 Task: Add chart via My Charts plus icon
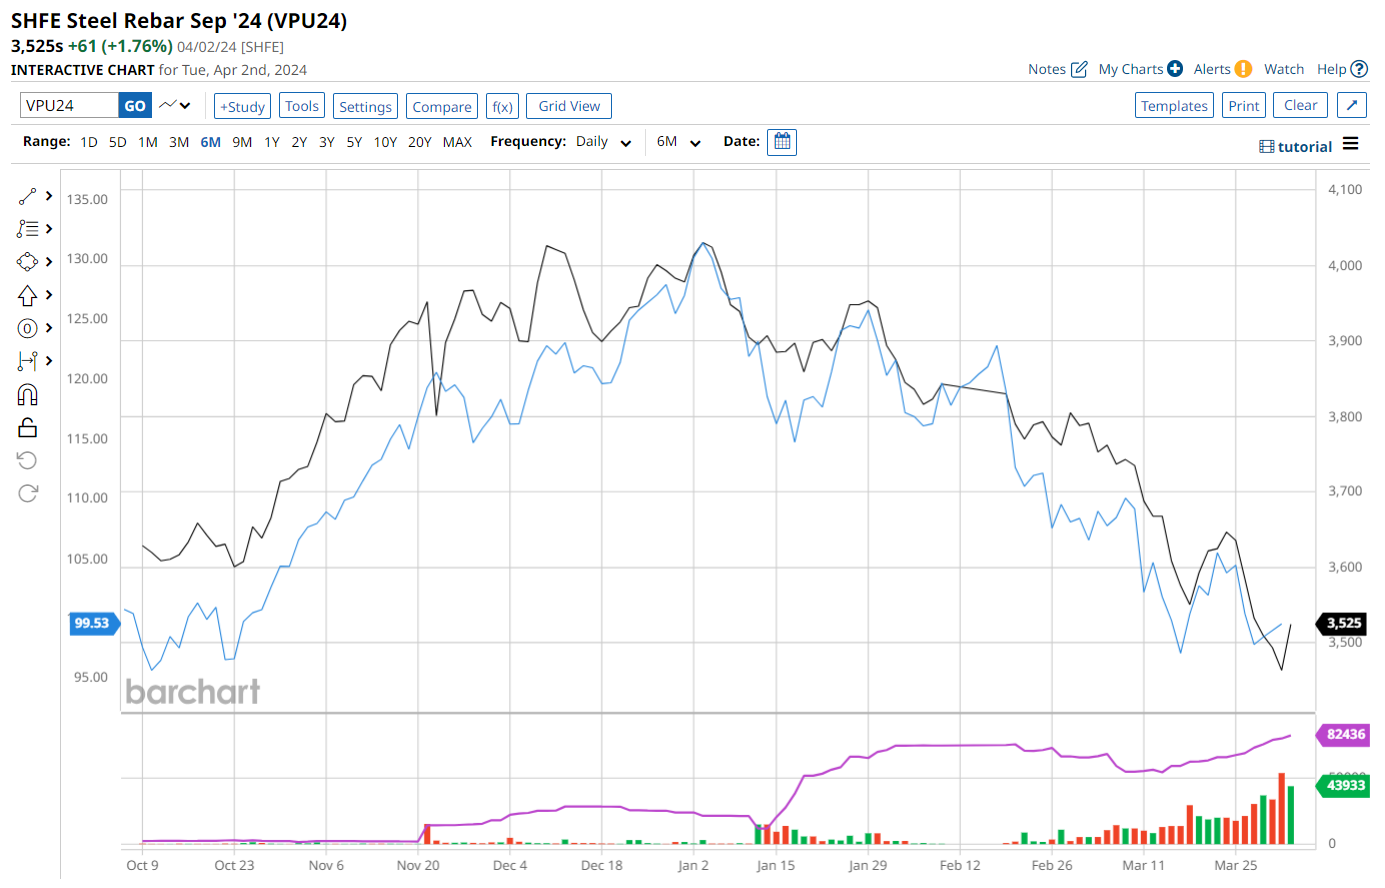pyautogui.click(x=1175, y=69)
